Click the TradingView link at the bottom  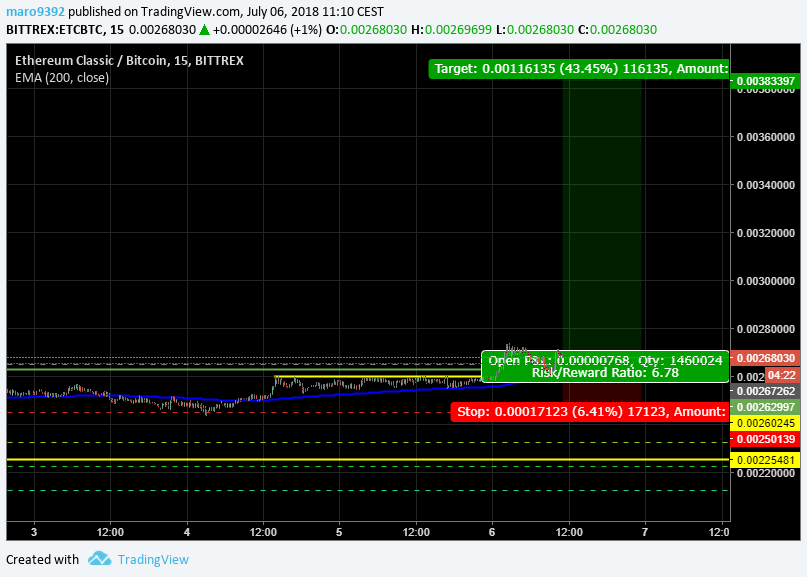[153, 559]
